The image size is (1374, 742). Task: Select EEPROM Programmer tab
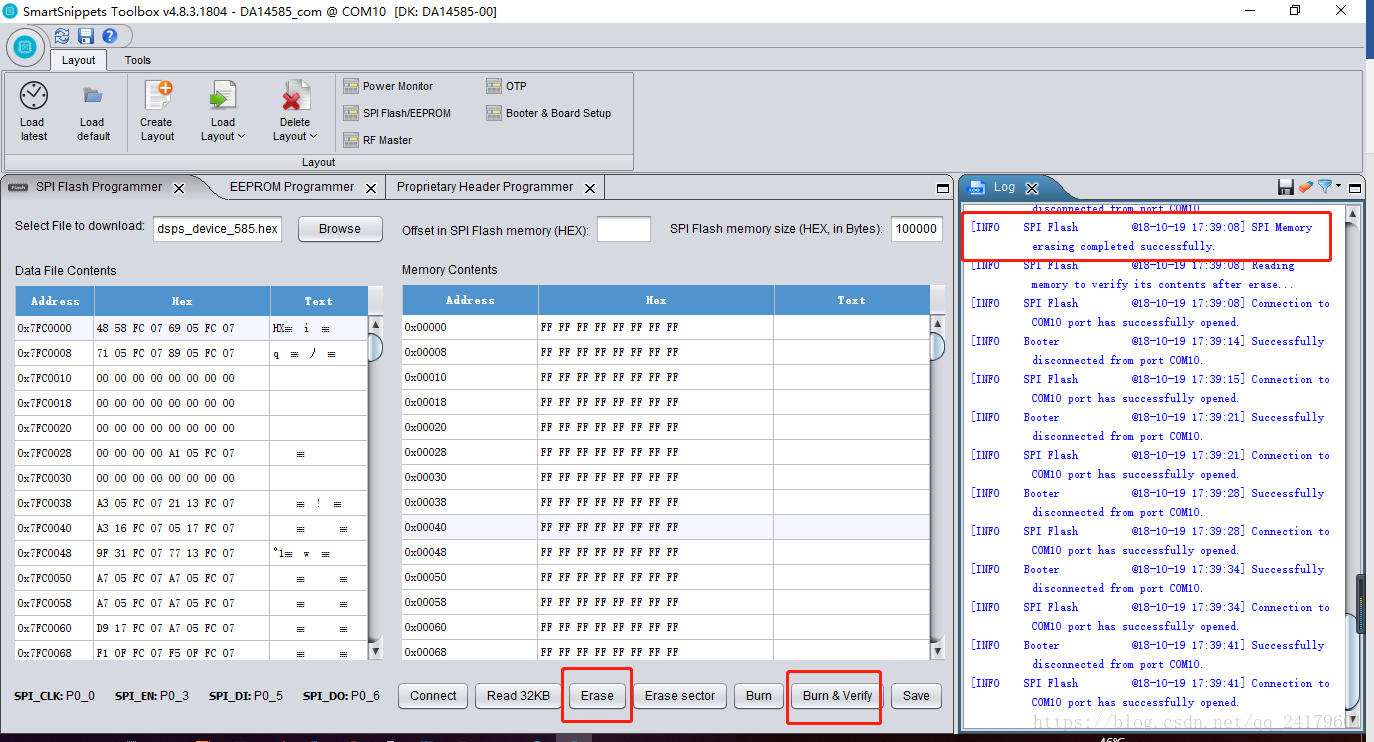[292, 187]
